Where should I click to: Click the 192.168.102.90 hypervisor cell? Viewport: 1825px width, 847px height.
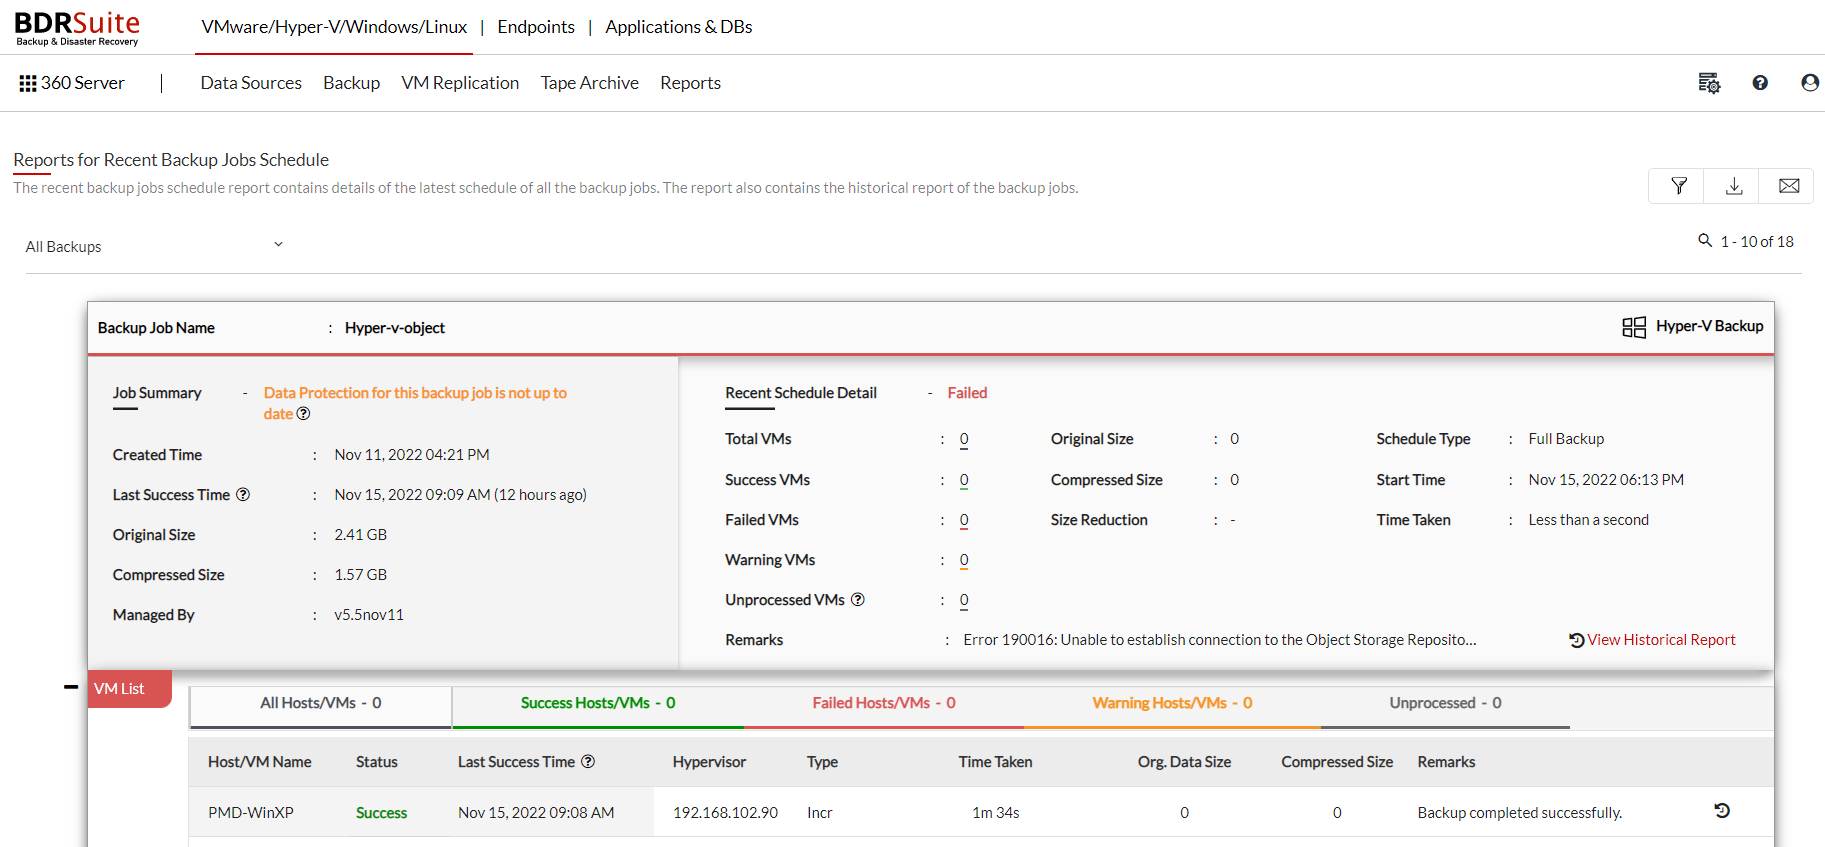[725, 813]
